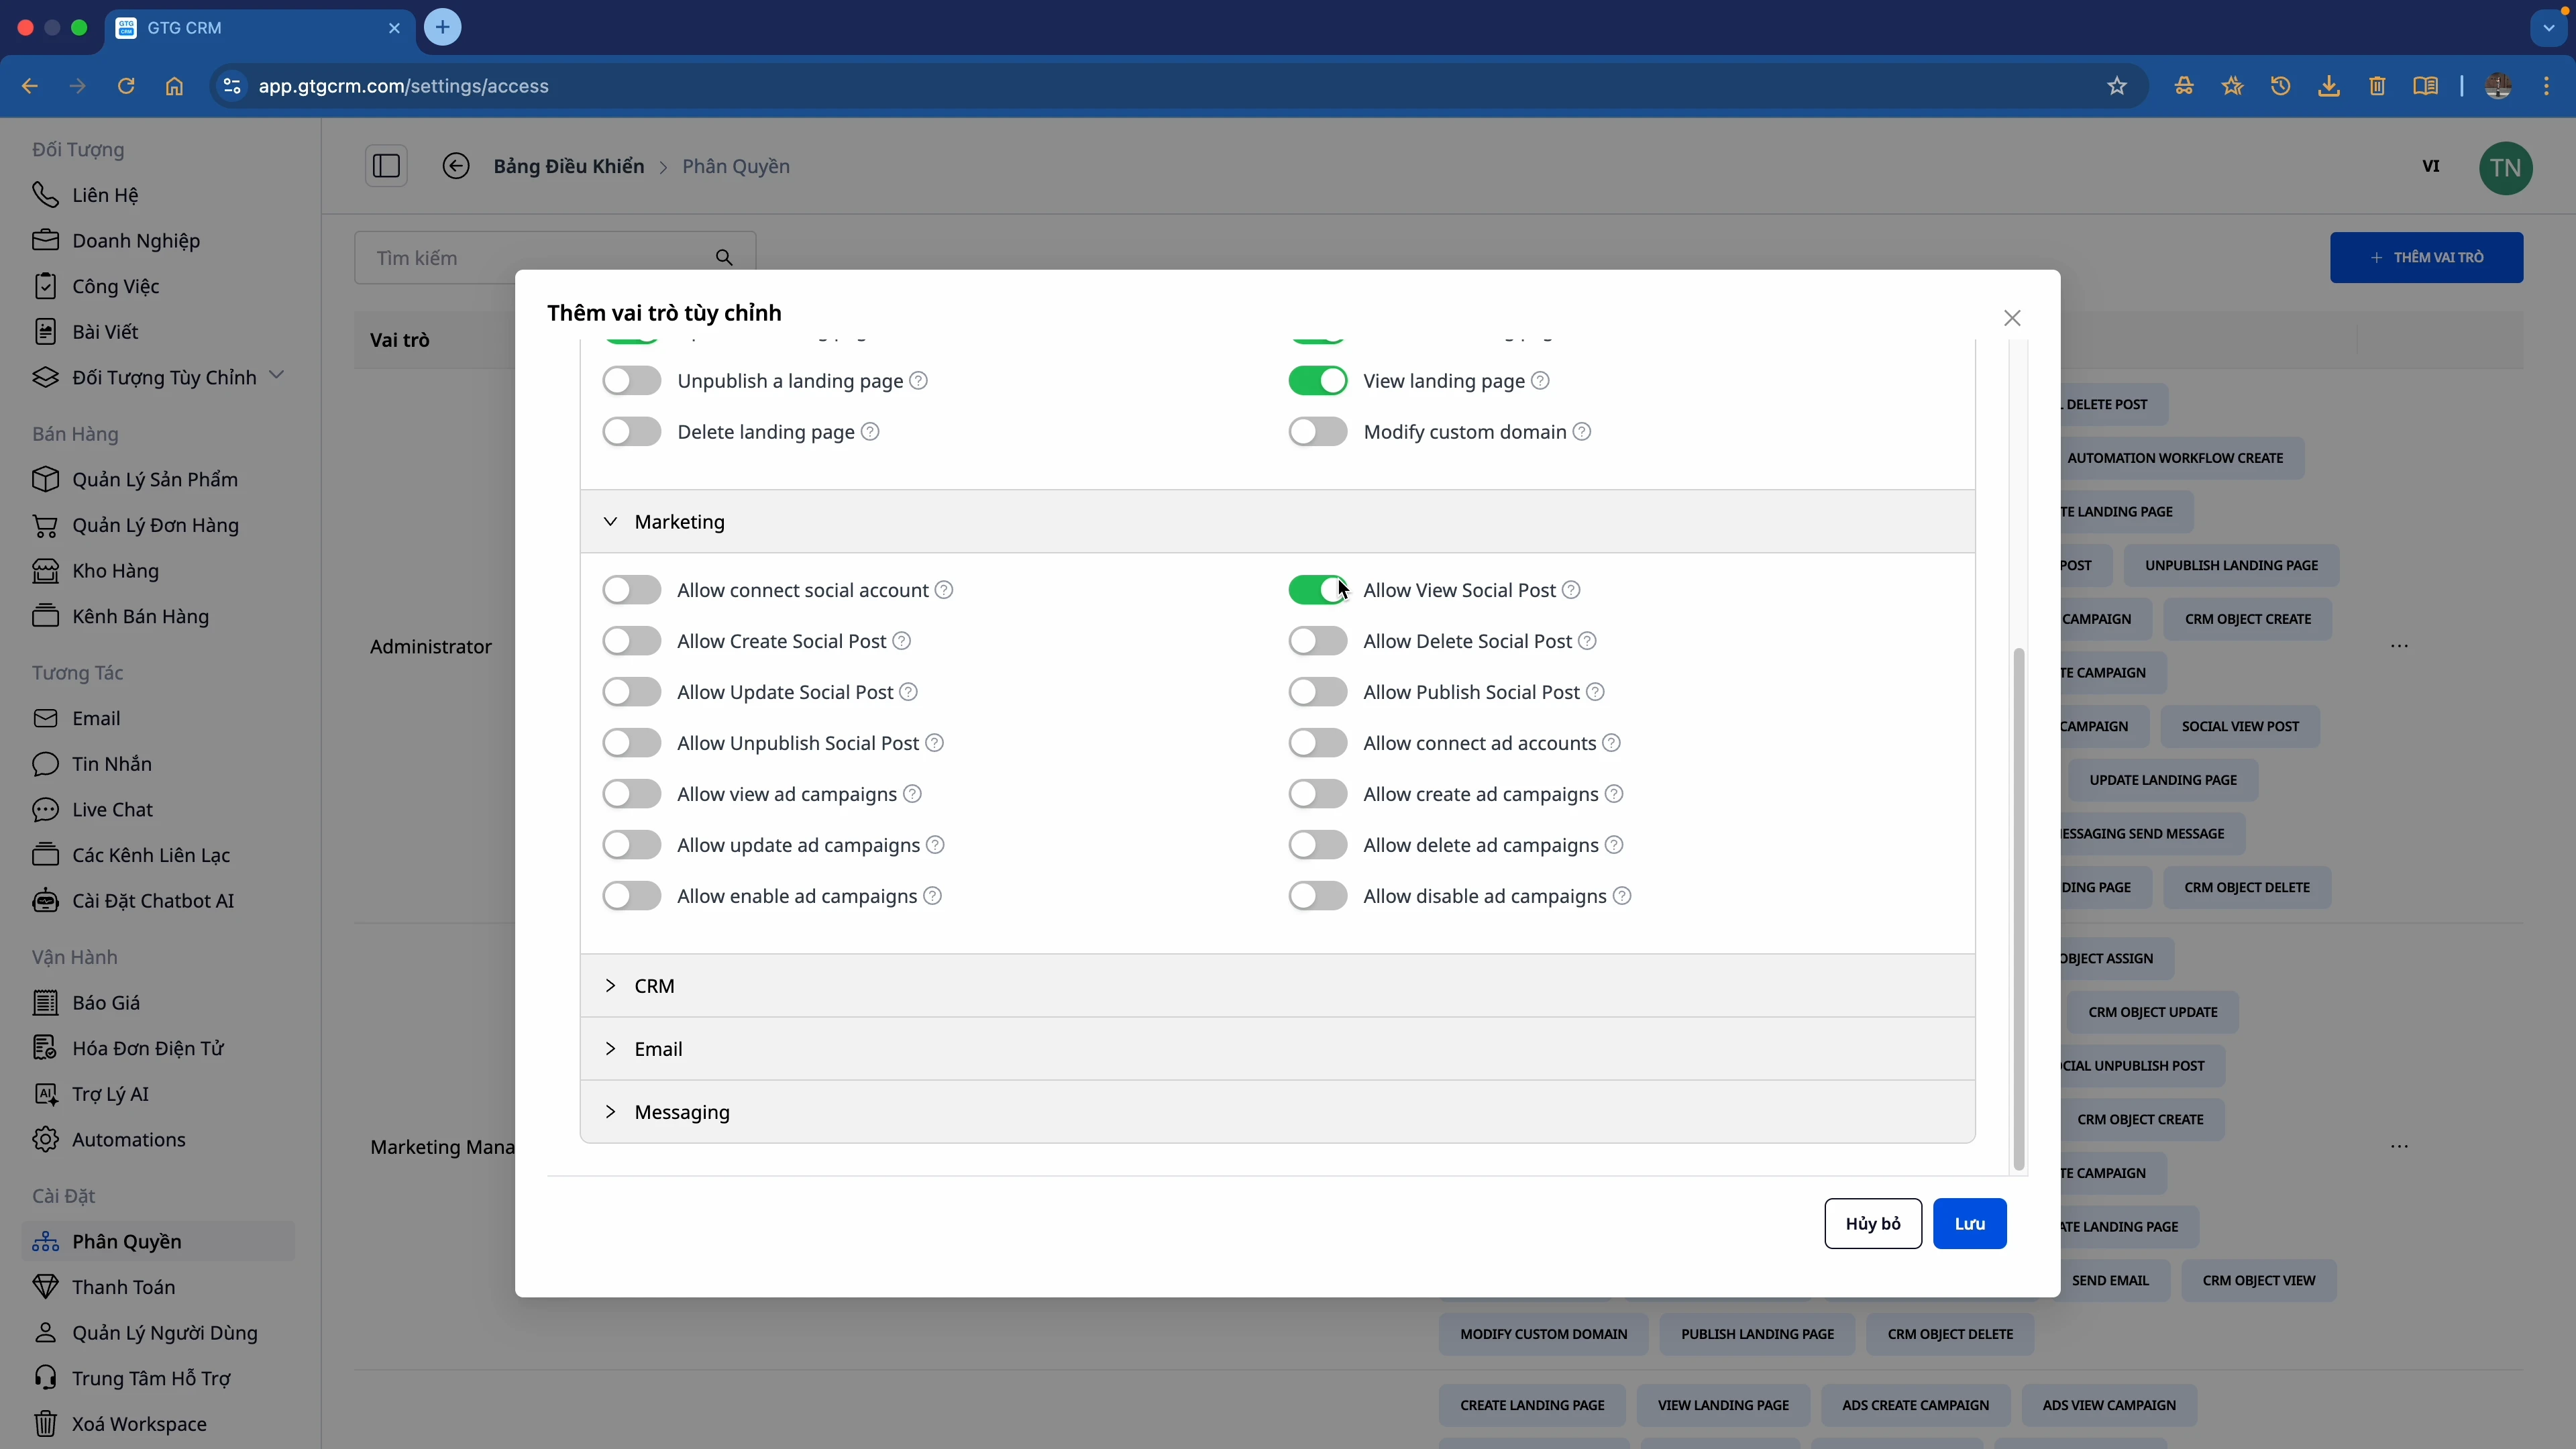
Task: Click the browser reload icon
Action: 126,86
